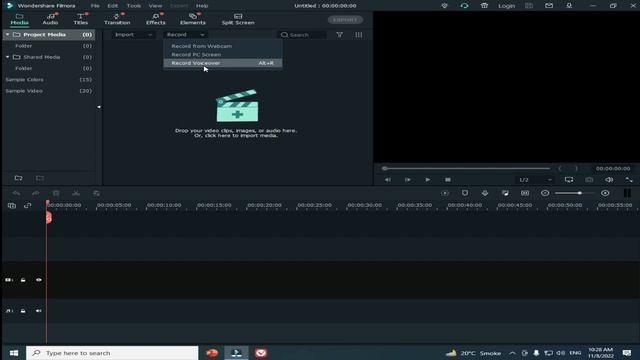Open the Split Screen tab
Screen dimensions: 640x360
[x=238, y=19]
